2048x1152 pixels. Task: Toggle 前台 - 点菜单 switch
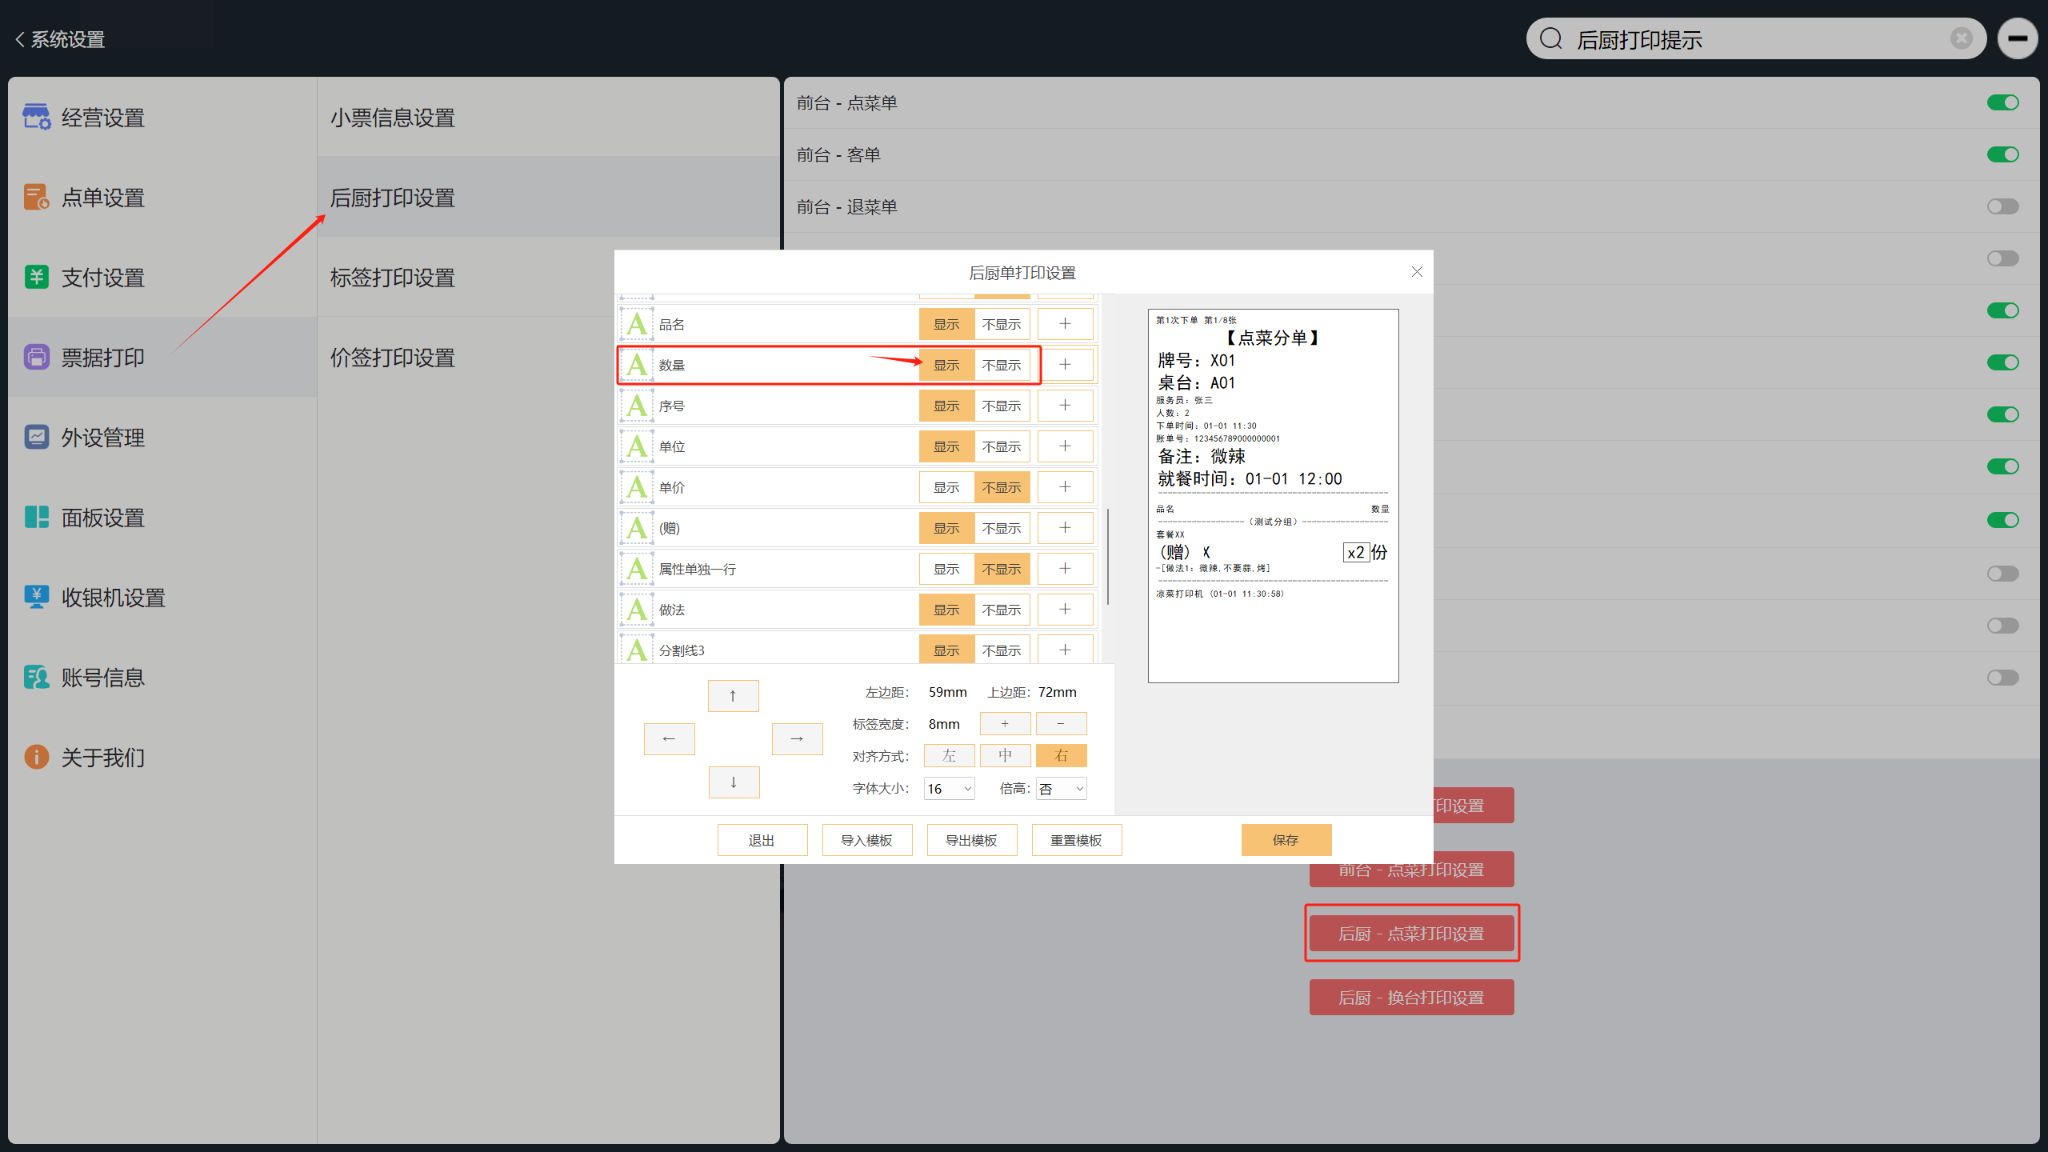pyautogui.click(x=2003, y=103)
